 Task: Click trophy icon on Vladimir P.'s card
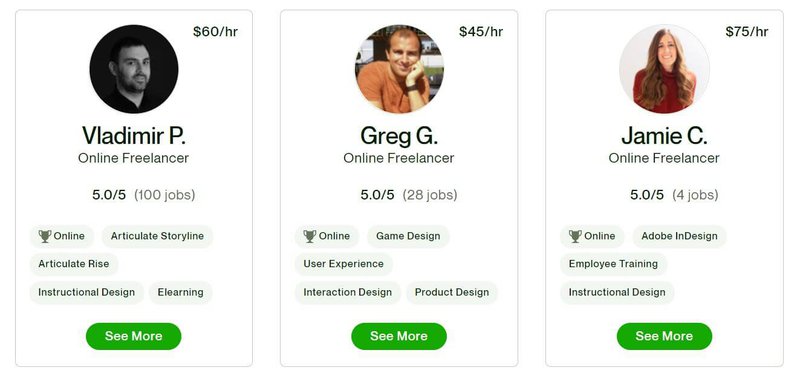coord(45,236)
